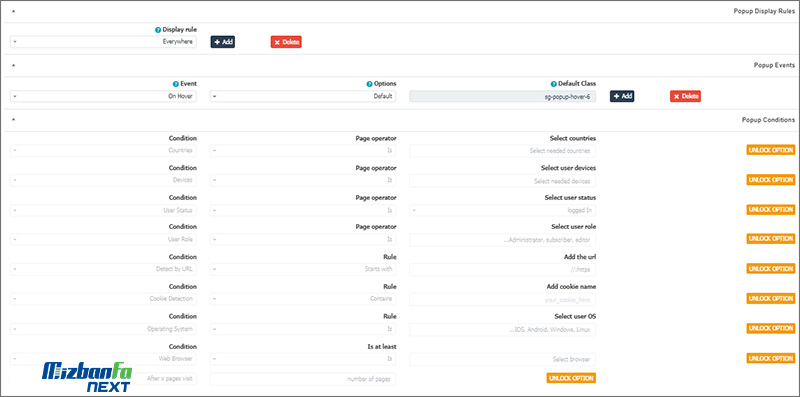This screenshot has width=800, height=397.
Task: Open the User Role condition dropdown
Action: coord(103,239)
